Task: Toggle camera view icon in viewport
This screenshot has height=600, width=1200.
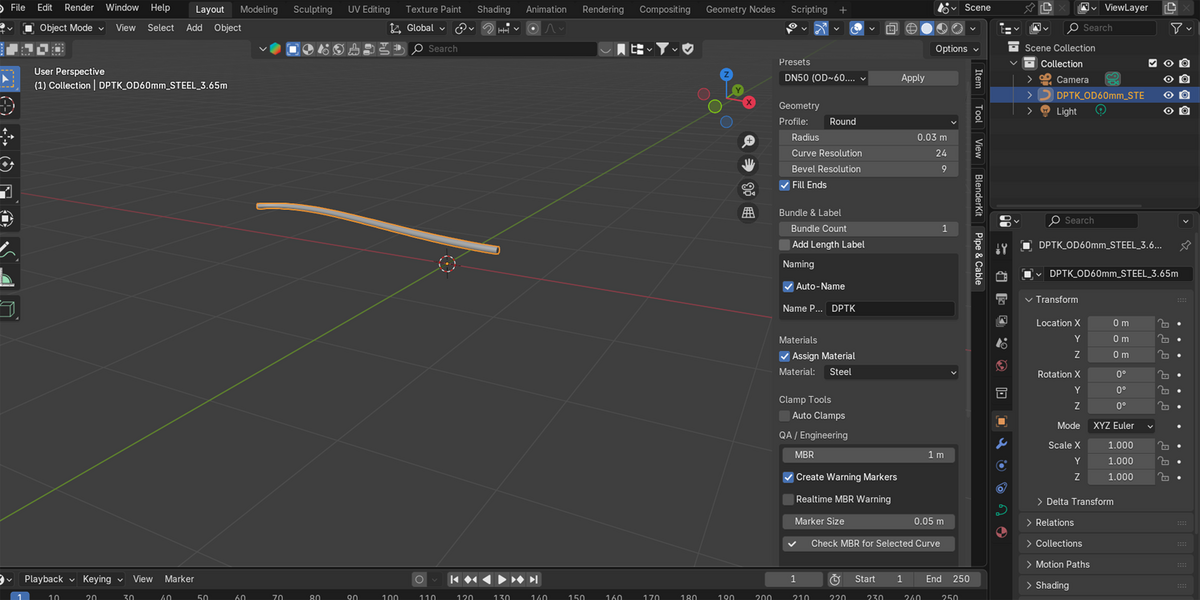Action: 748,189
